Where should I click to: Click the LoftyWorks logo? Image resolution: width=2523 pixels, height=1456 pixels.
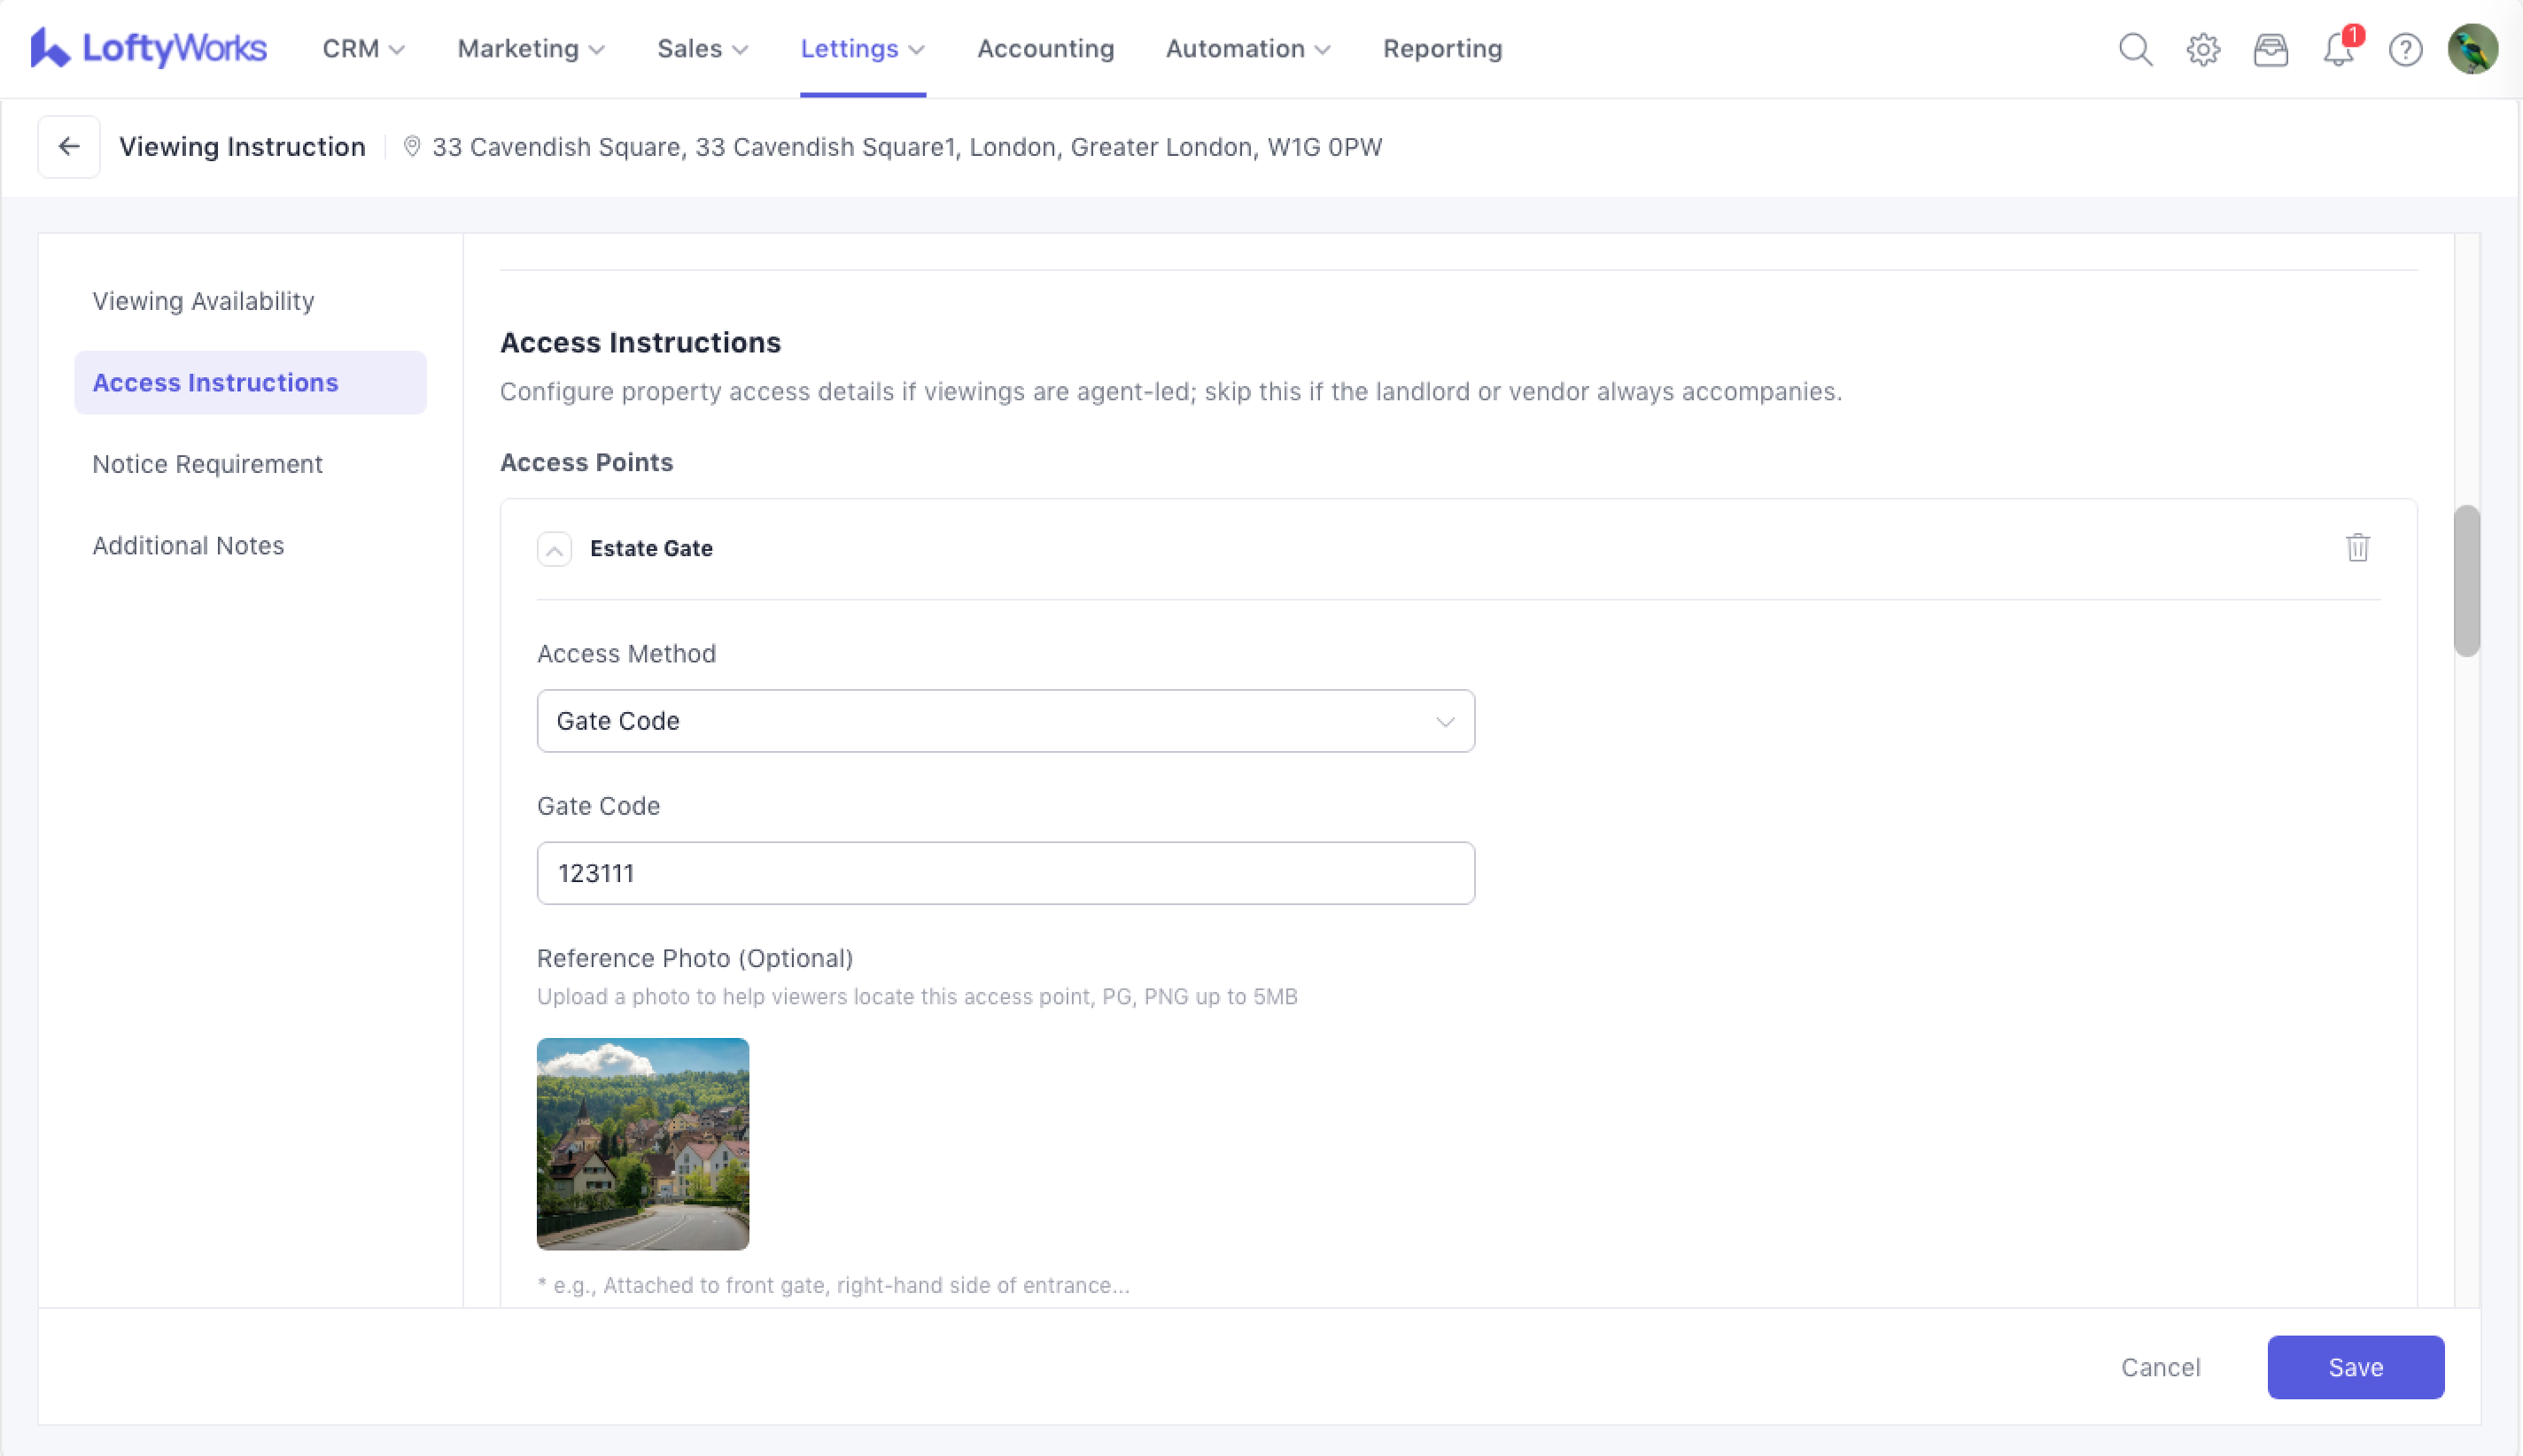click(148, 48)
